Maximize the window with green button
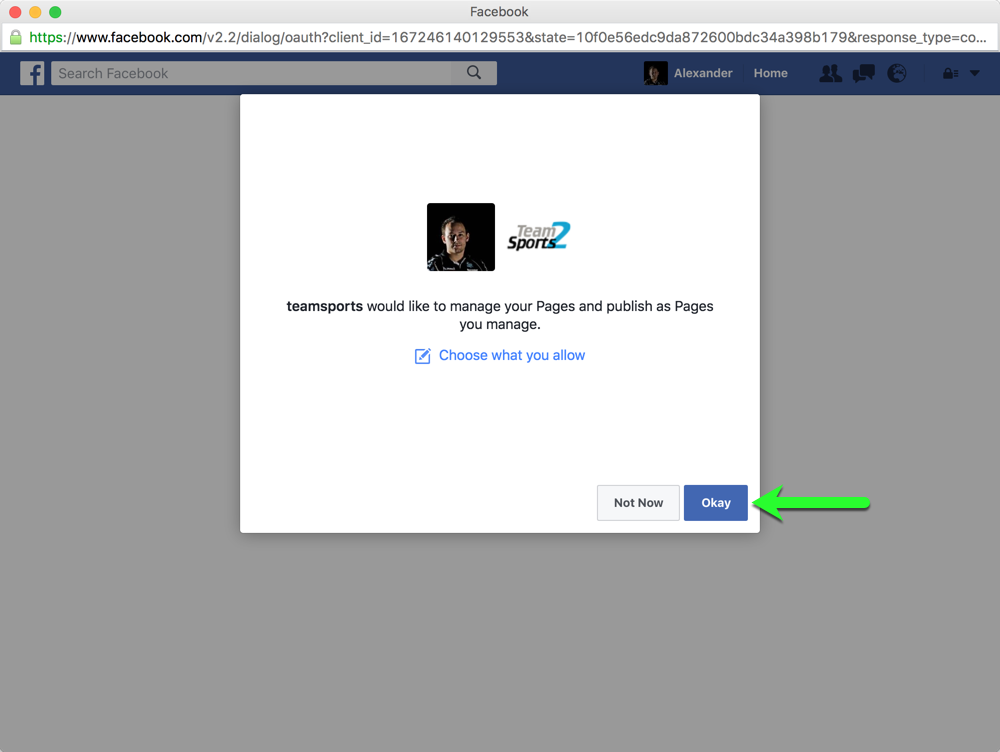Image resolution: width=1000 pixels, height=752 pixels. point(55,12)
